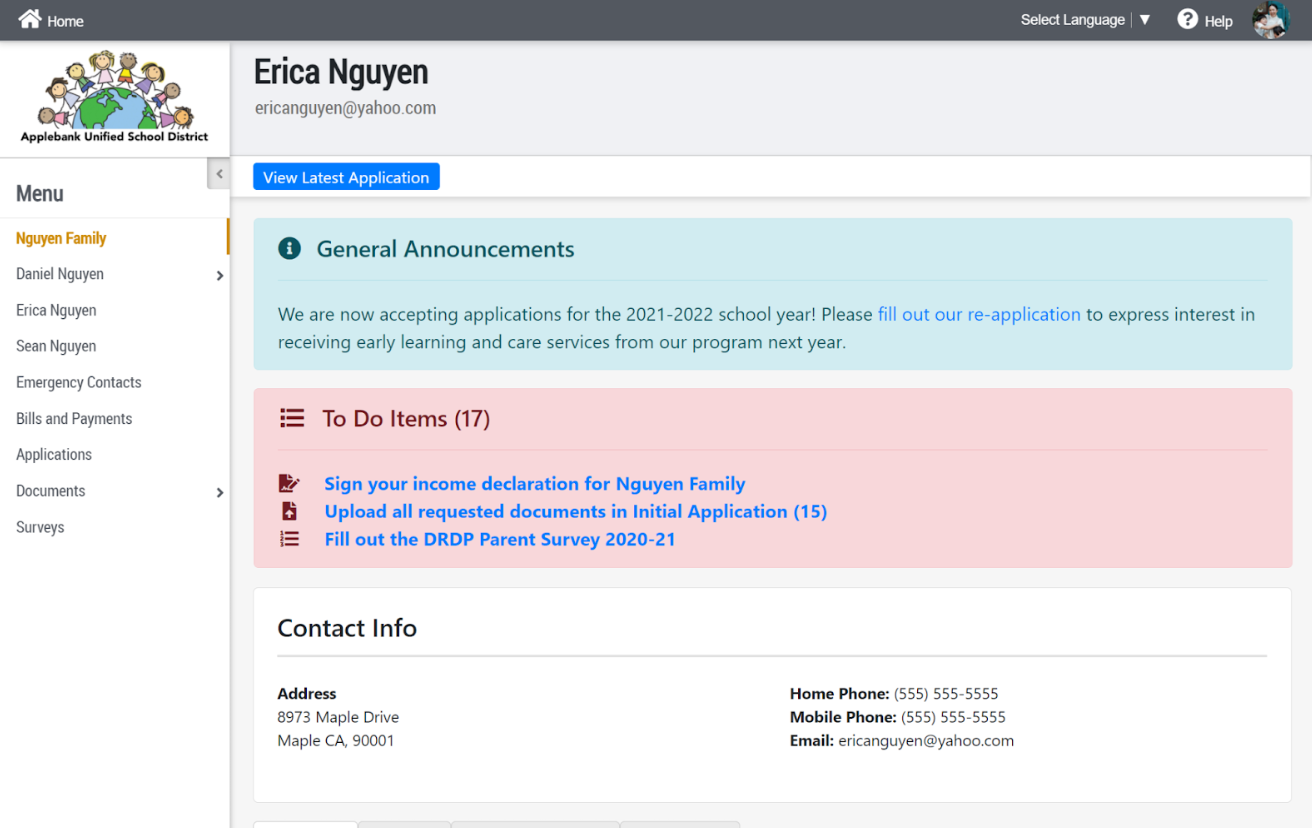The image size is (1312, 828).
Task: Expand the Daniel Nguyen submenu chevron
Action: pyautogui.click(x=220, y=275)
